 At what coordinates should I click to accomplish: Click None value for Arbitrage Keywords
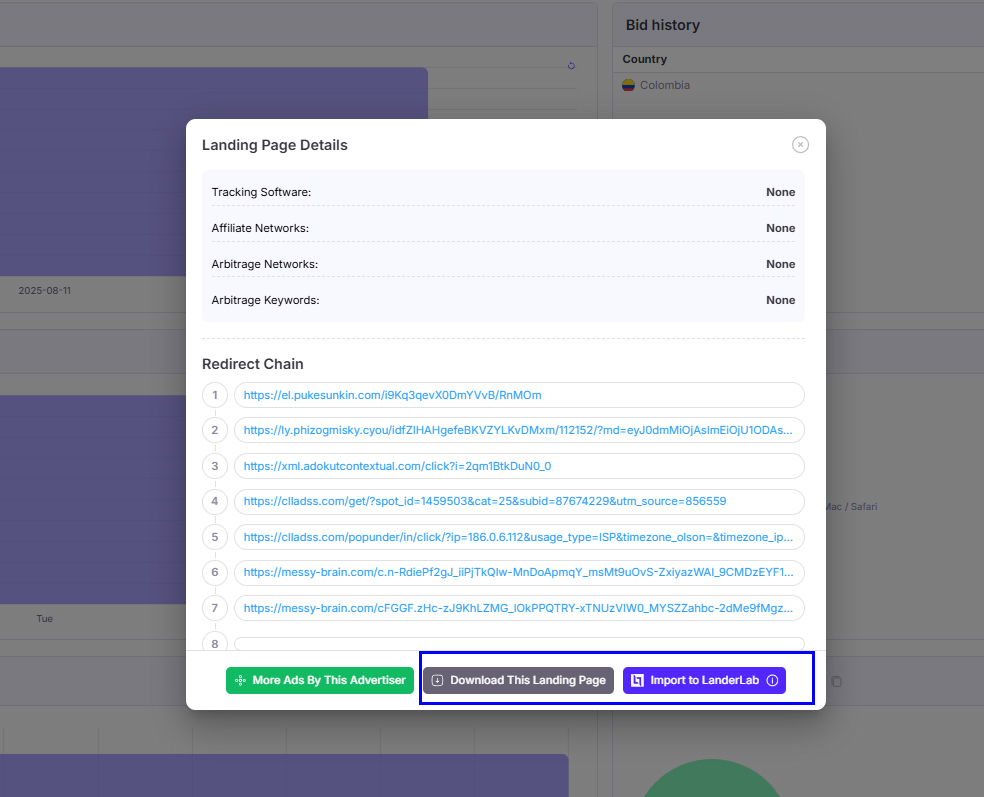coord(781,301)
